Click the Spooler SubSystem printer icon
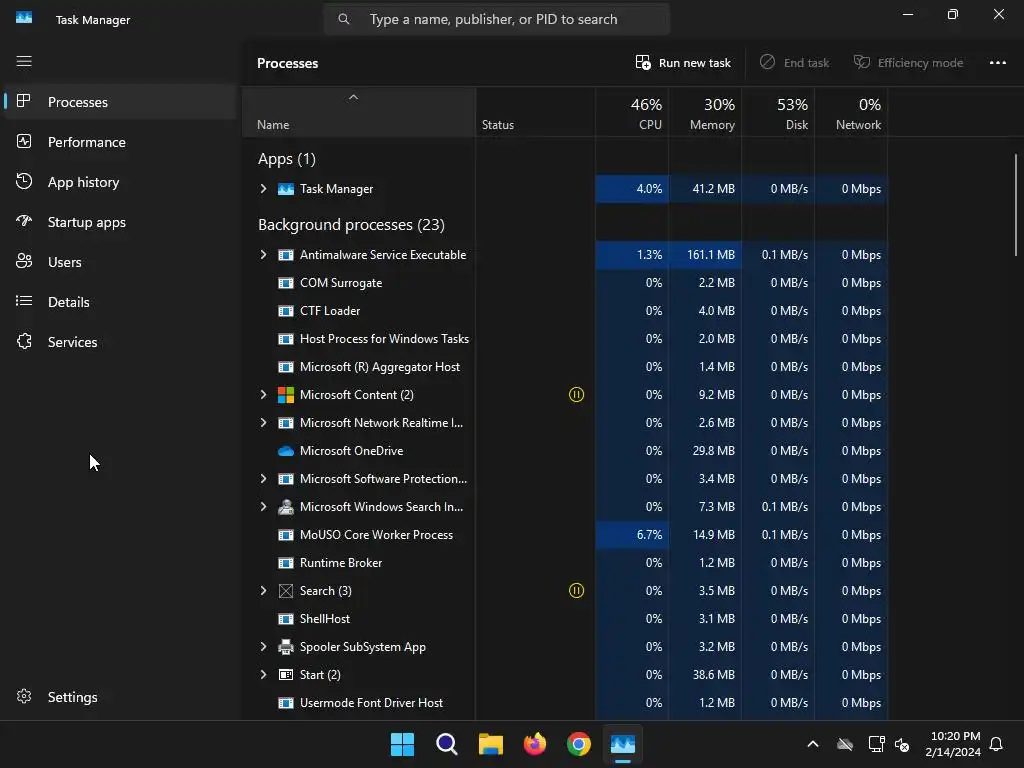This screenshot has width=1024, height=768. (286, 647)
